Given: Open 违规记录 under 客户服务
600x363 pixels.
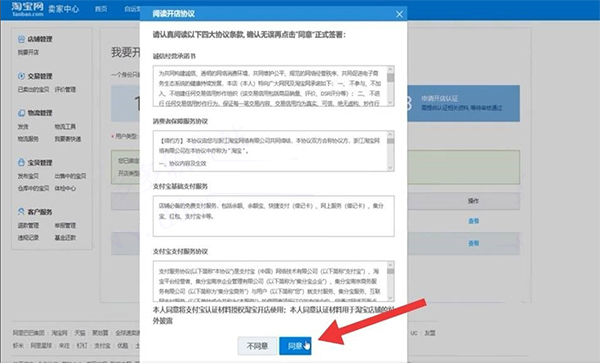Looking at the screenshot, I should point(28,238).
